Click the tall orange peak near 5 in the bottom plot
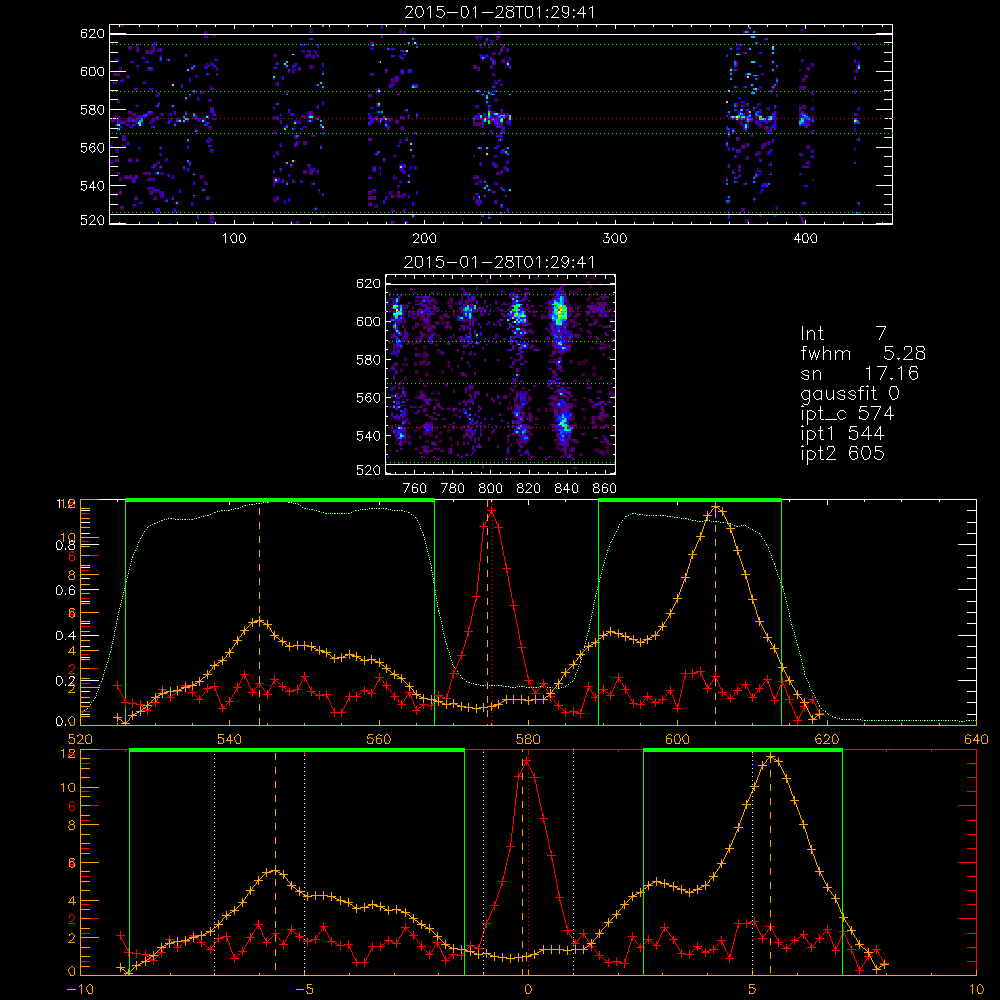 (x=771, y=758)
